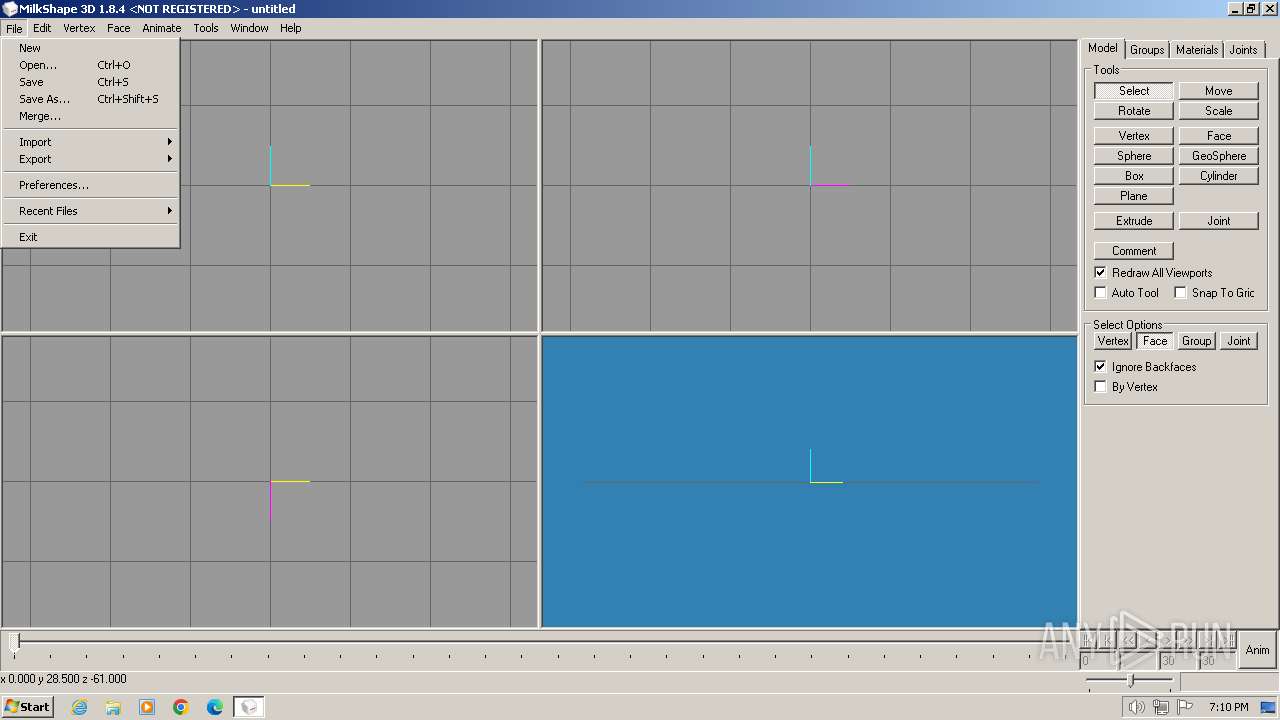Click the step forward '>>' playback button

tap(1187, 640)
